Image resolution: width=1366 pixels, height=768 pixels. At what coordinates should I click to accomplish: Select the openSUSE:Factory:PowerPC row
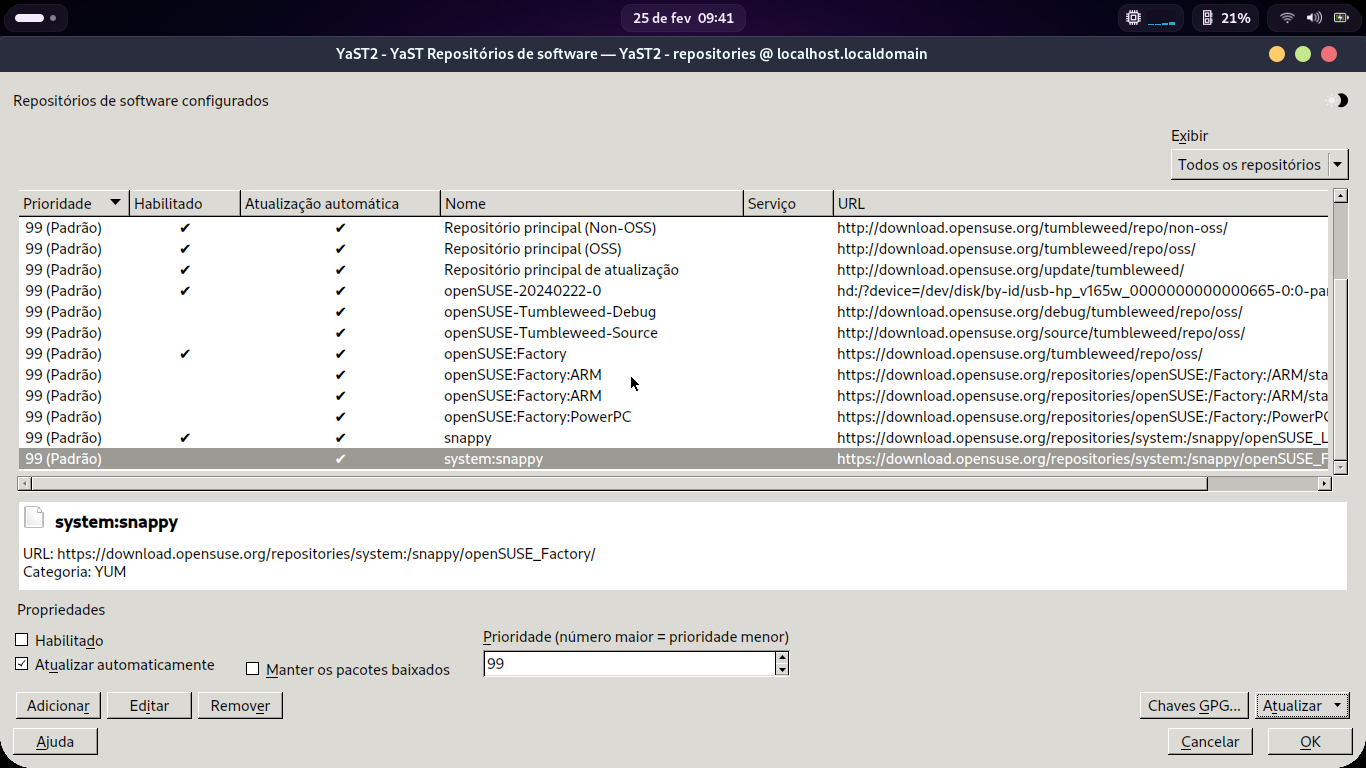tap(674, 417)
